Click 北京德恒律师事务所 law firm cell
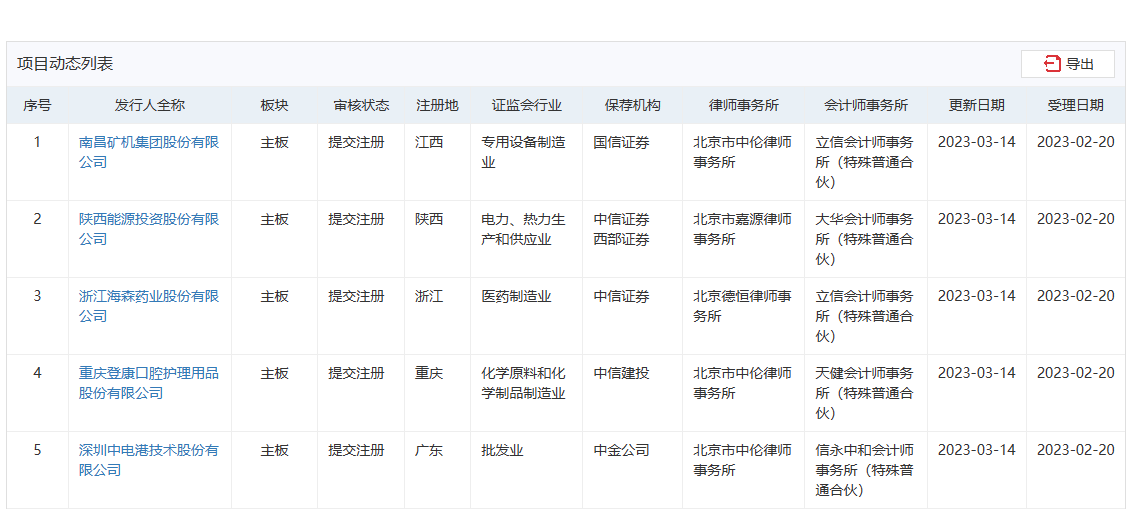 point(742,306)
